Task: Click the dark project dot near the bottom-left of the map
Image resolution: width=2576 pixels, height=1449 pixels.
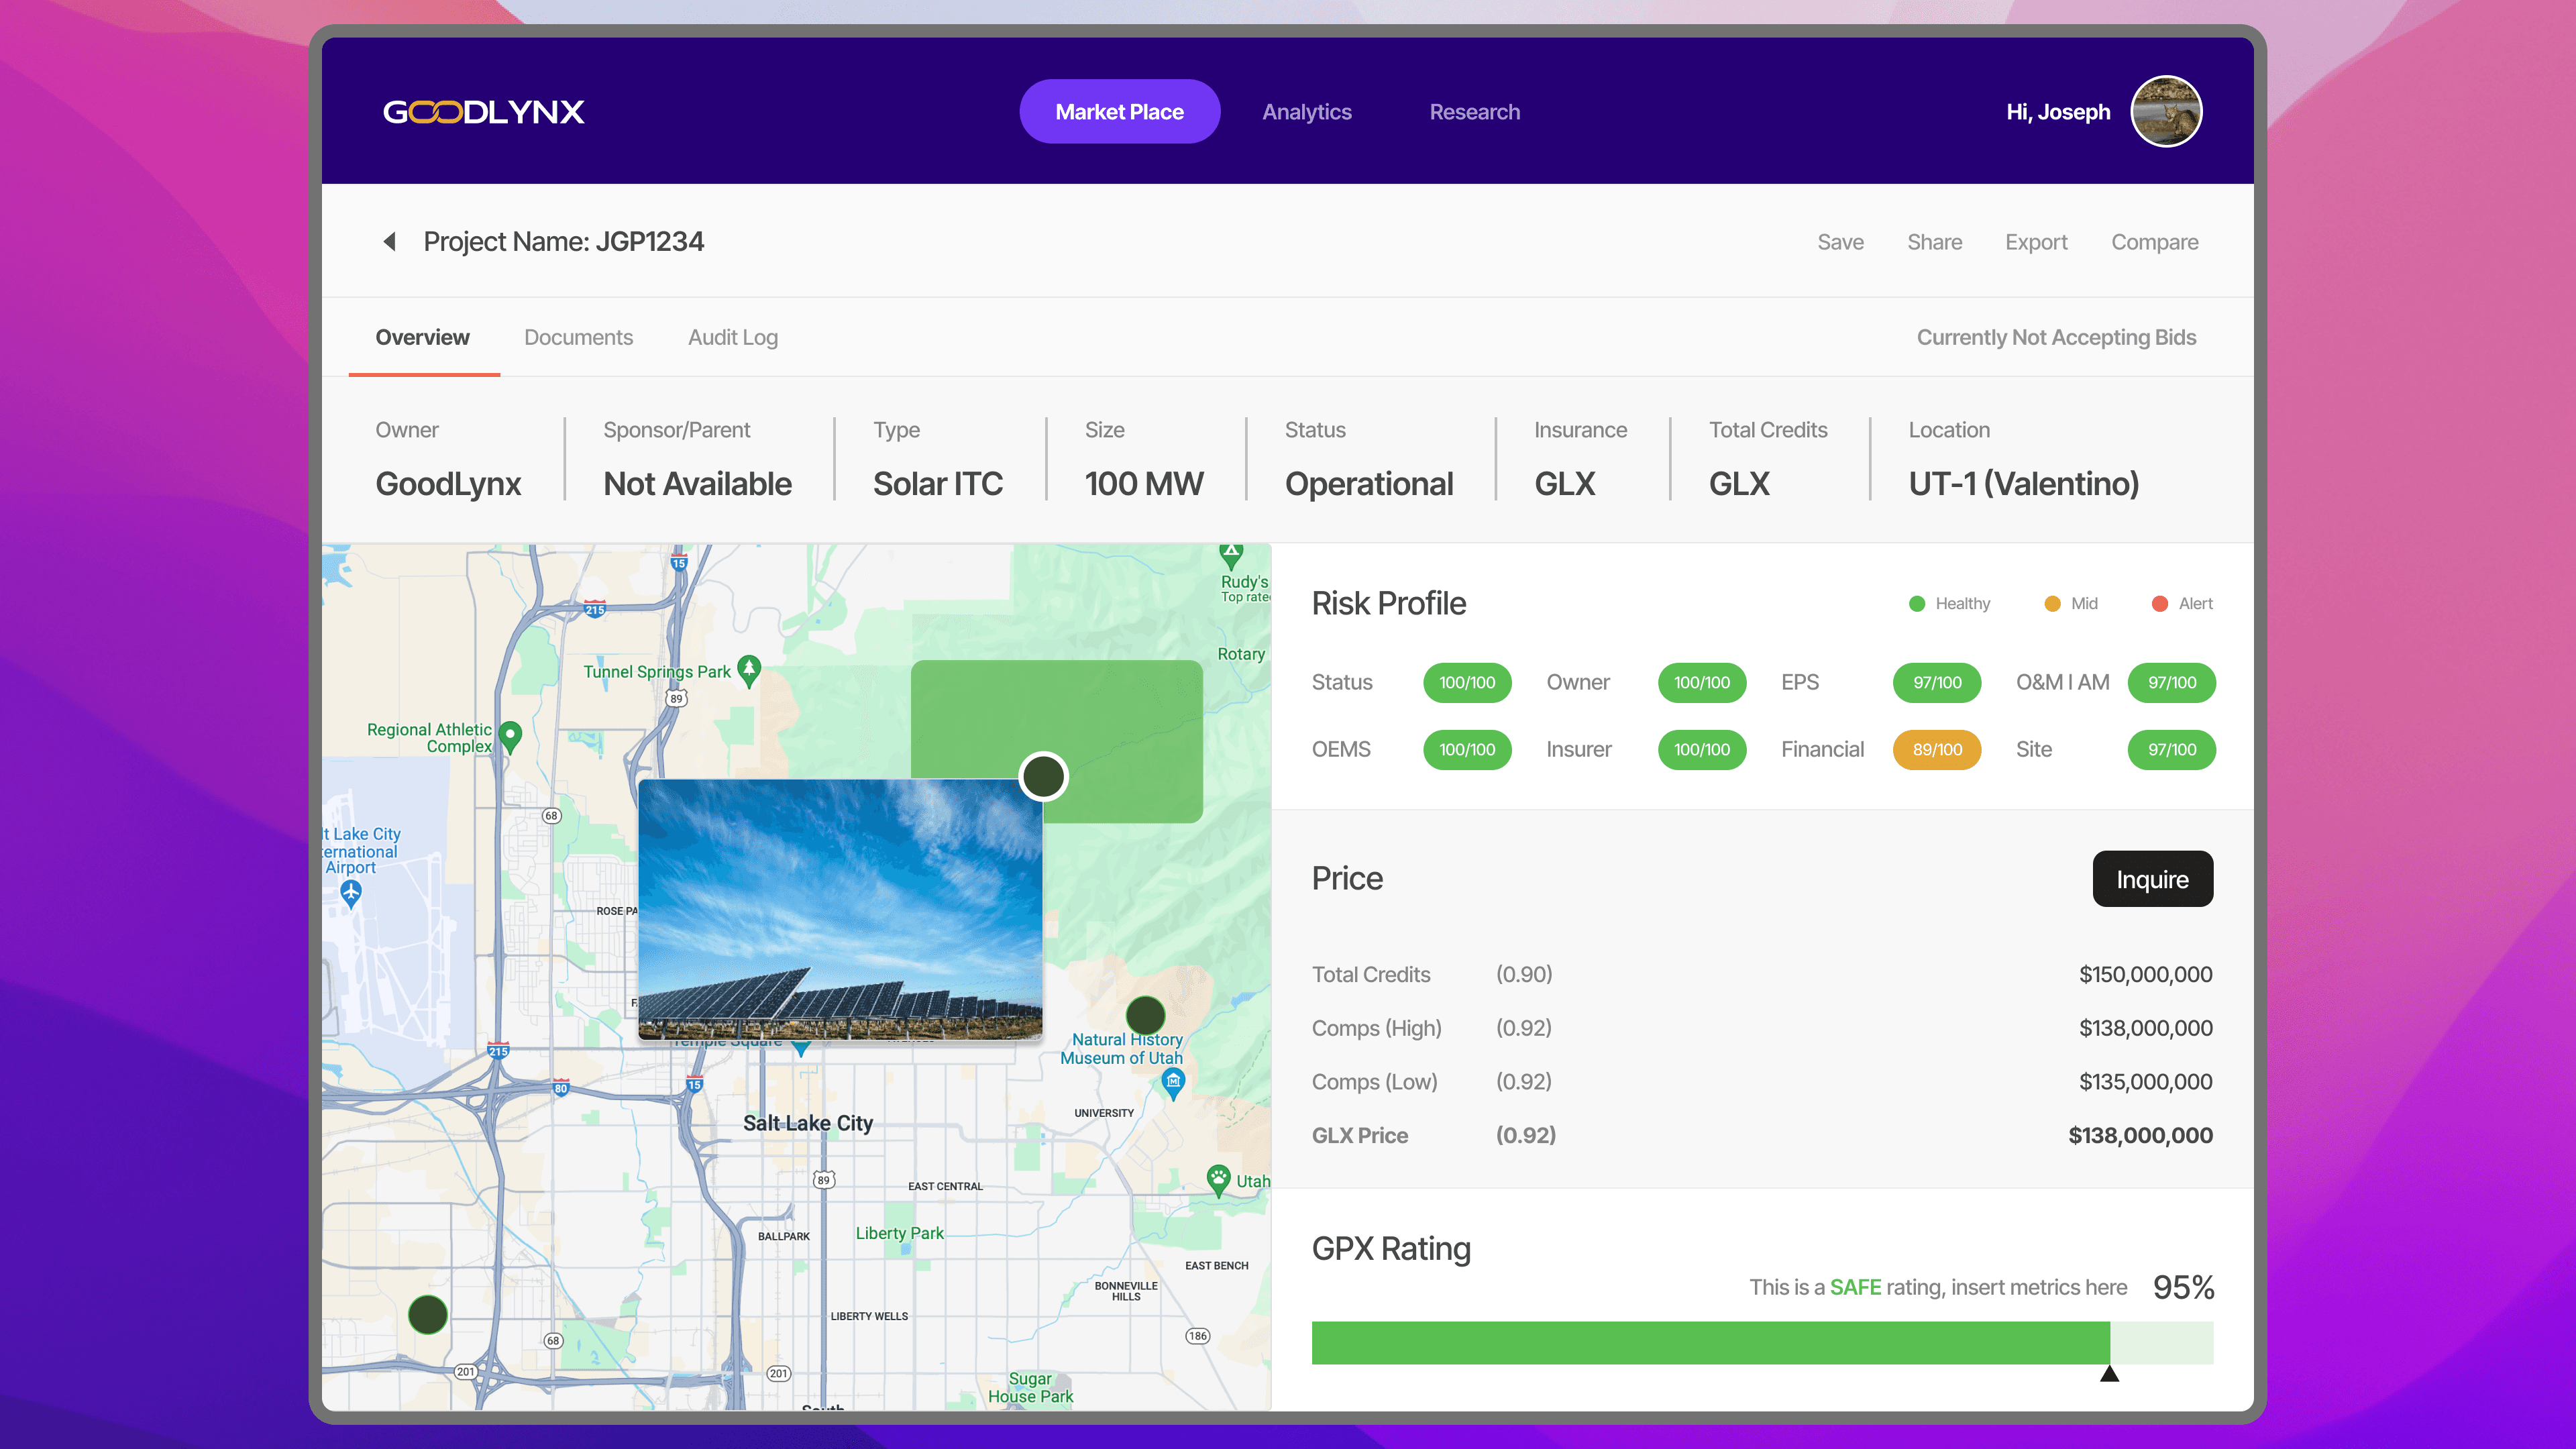Action: (428, 1314)
